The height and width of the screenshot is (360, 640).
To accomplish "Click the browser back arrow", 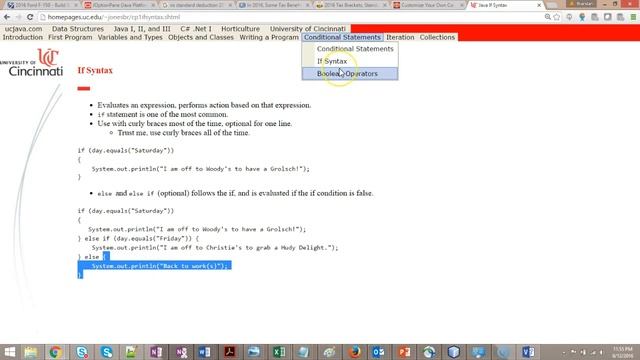I will (7, 17).
